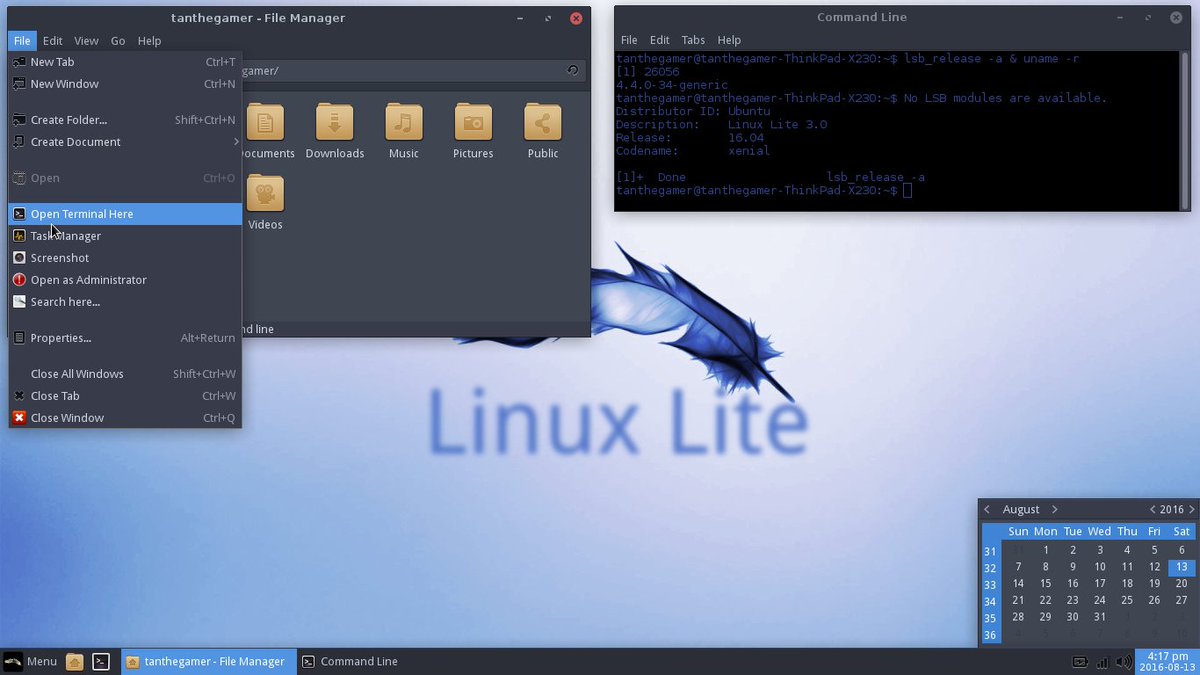Select day 30 in the calendar
Screen dimensions: 1200x675
tap(1072, 617)
